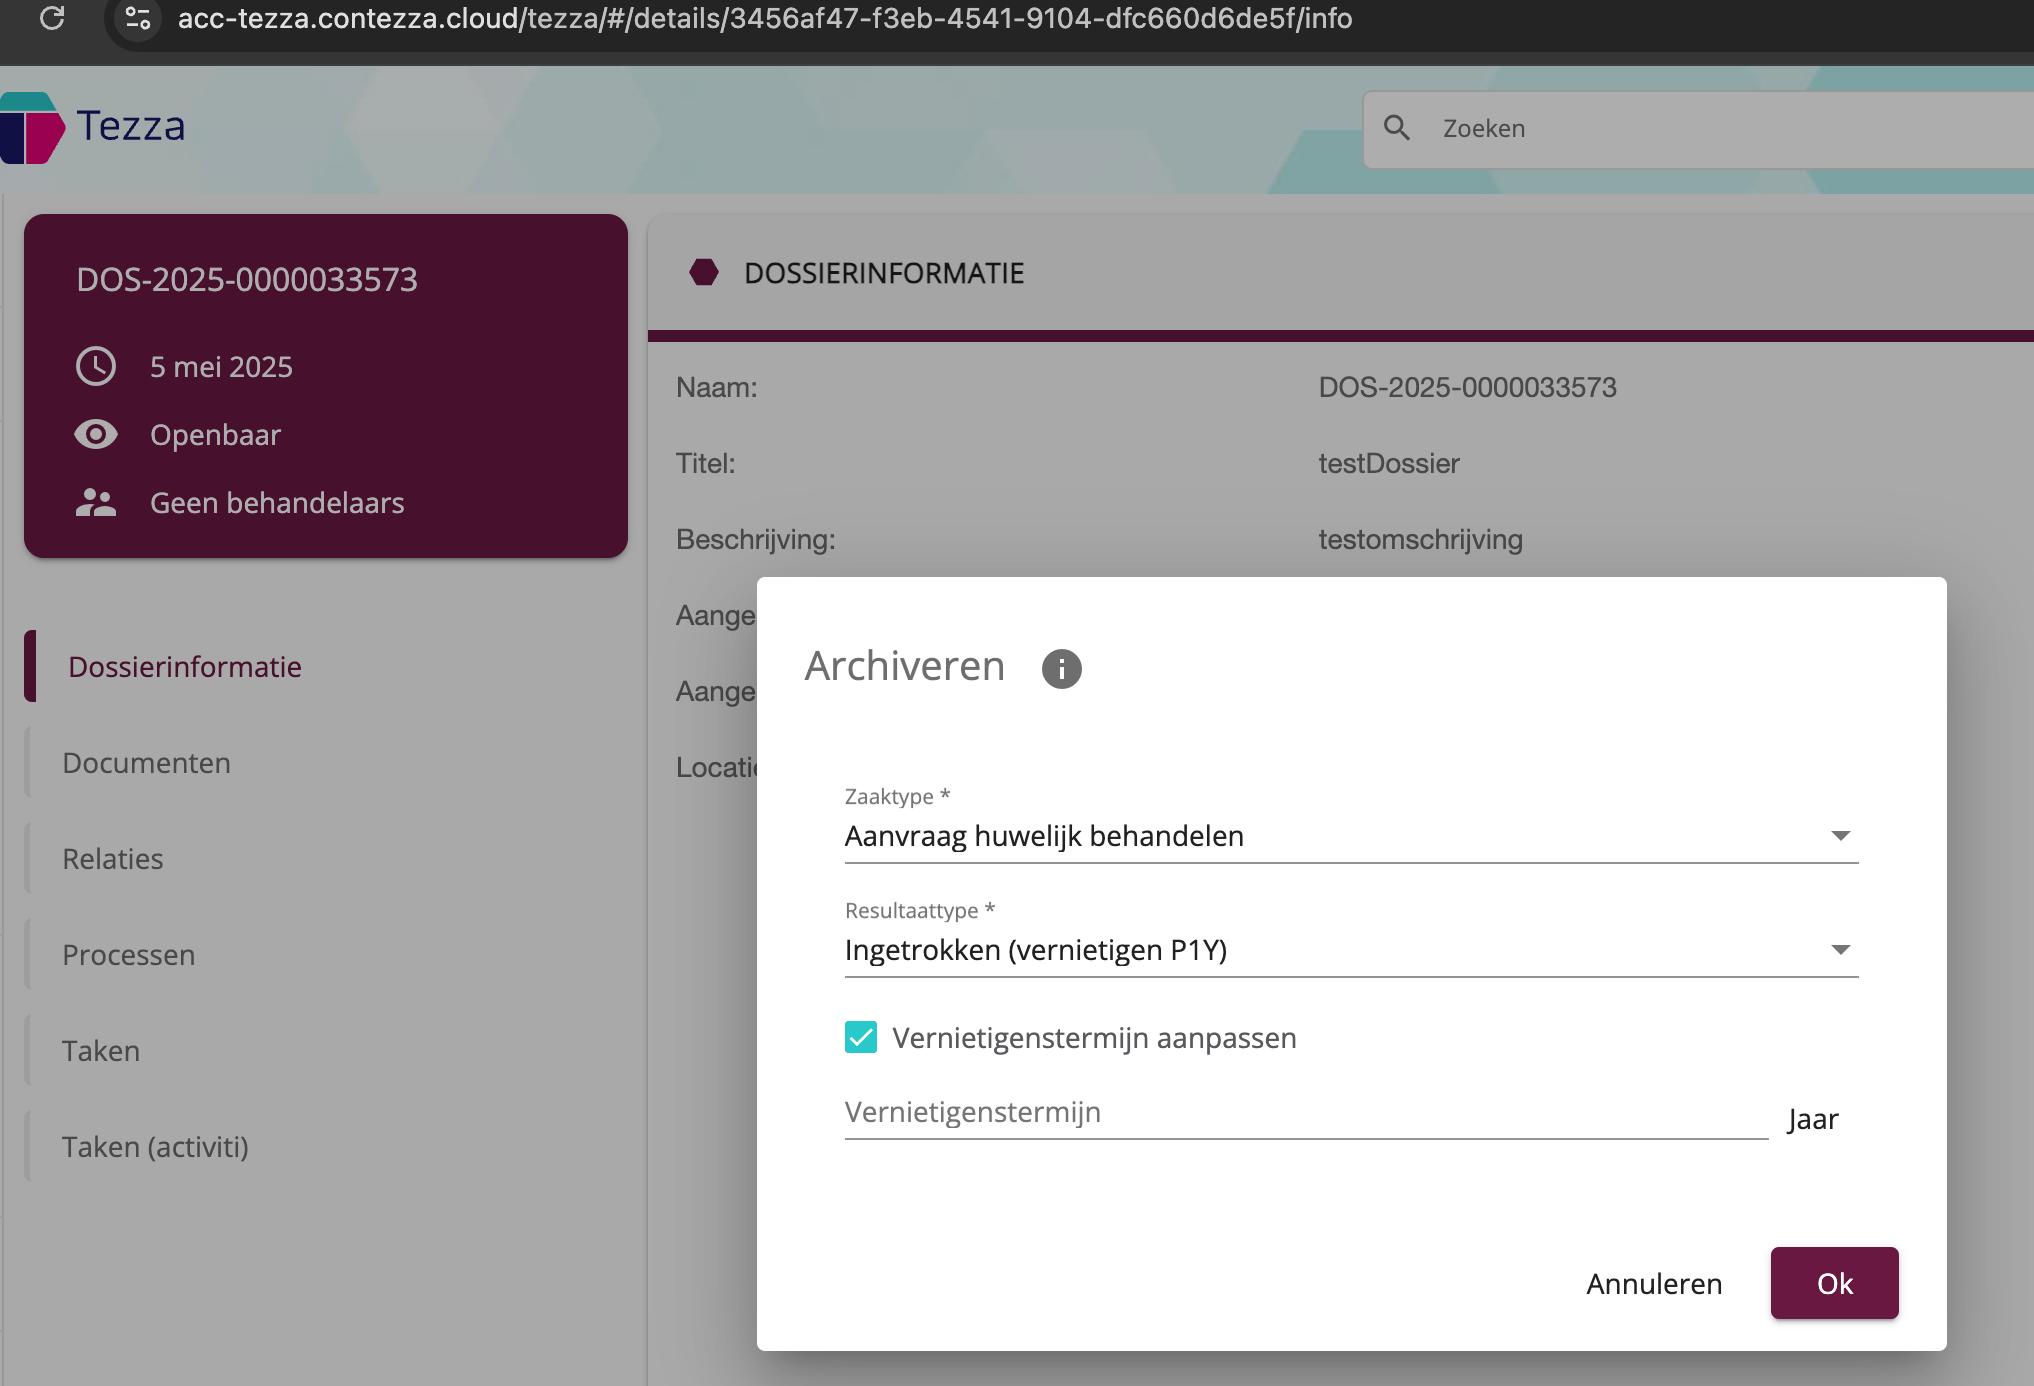Open the Zaaktype dropdown
Image resolution: width=2034 pixels, height=1386 pixels.
click(1350, 836)
